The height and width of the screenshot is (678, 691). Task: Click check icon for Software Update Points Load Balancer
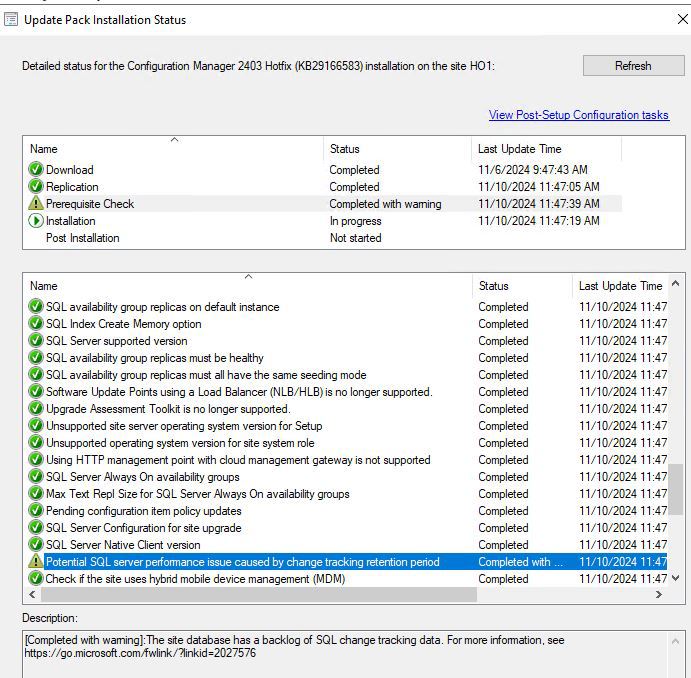[36, 391]
